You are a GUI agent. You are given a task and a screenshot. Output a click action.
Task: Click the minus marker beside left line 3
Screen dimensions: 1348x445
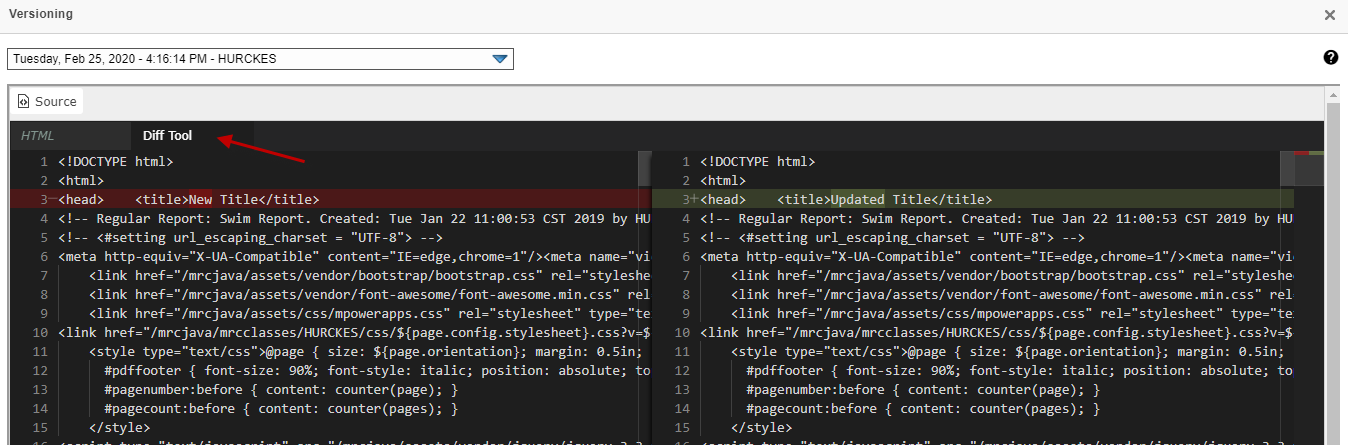tap(53, 200)
